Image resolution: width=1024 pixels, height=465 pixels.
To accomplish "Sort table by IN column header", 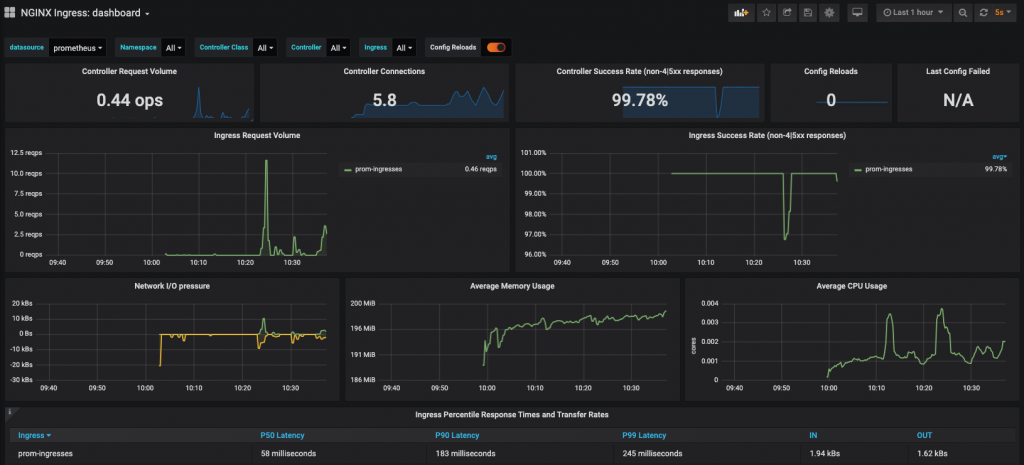I will [813, 435].
